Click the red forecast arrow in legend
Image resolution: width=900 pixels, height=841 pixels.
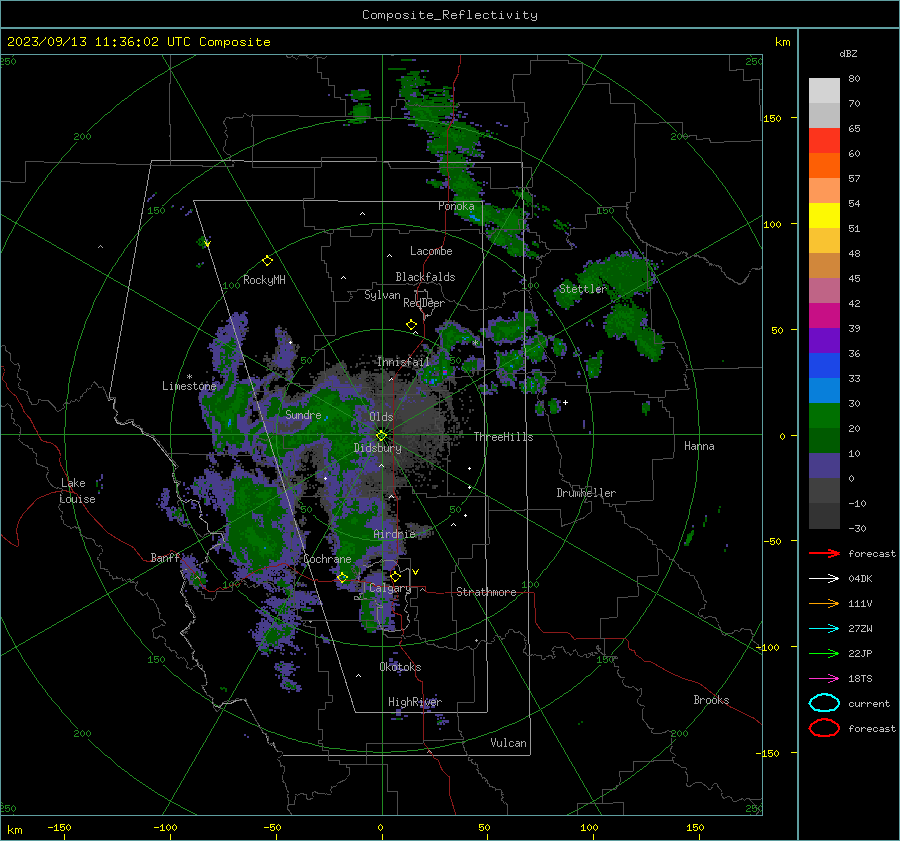click(x=824, y=553)
